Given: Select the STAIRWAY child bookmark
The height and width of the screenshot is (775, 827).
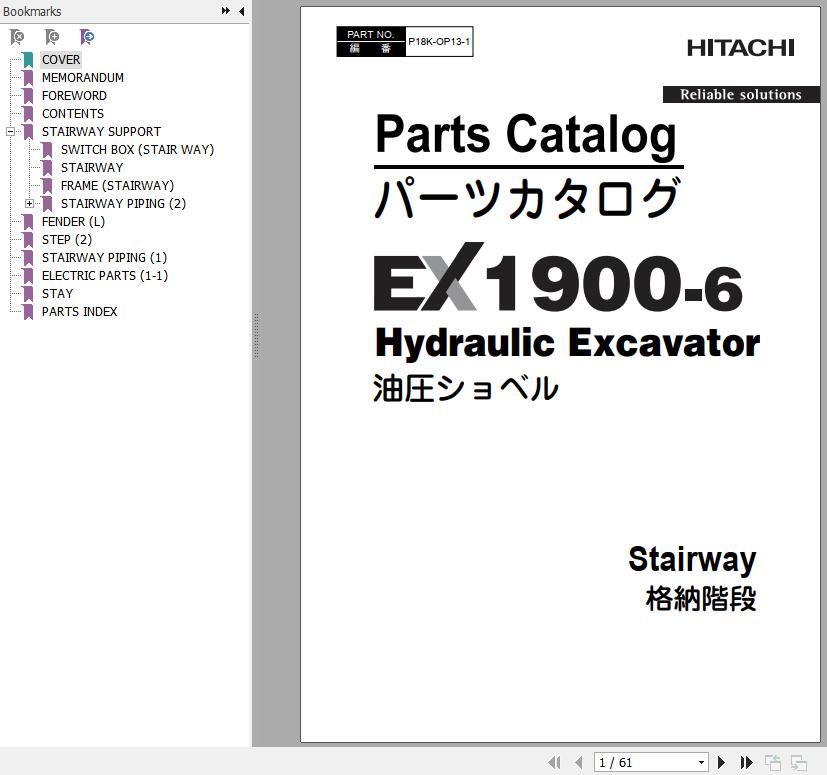Looking at the screenshot, I should 92,167.
